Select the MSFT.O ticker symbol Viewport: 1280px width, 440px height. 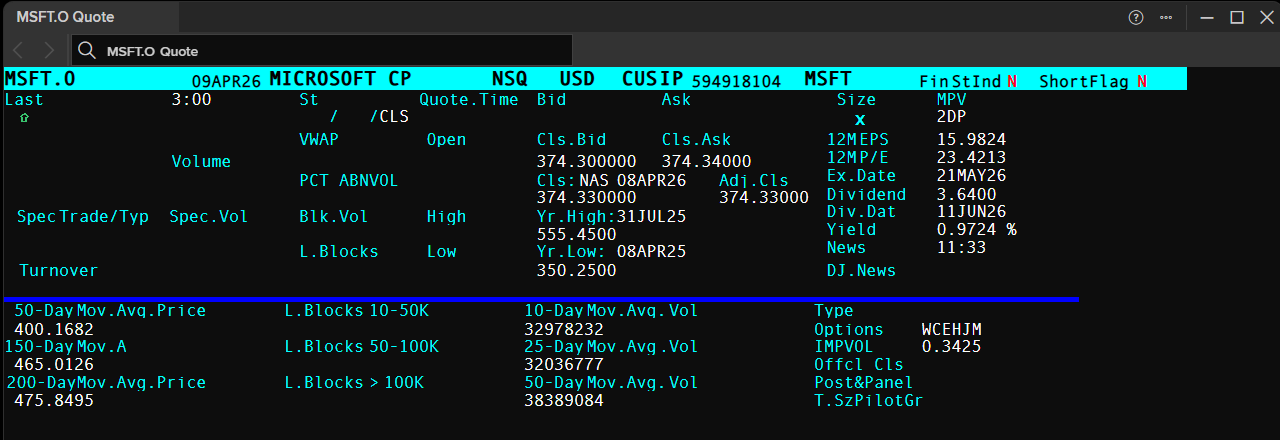point(40,79)
